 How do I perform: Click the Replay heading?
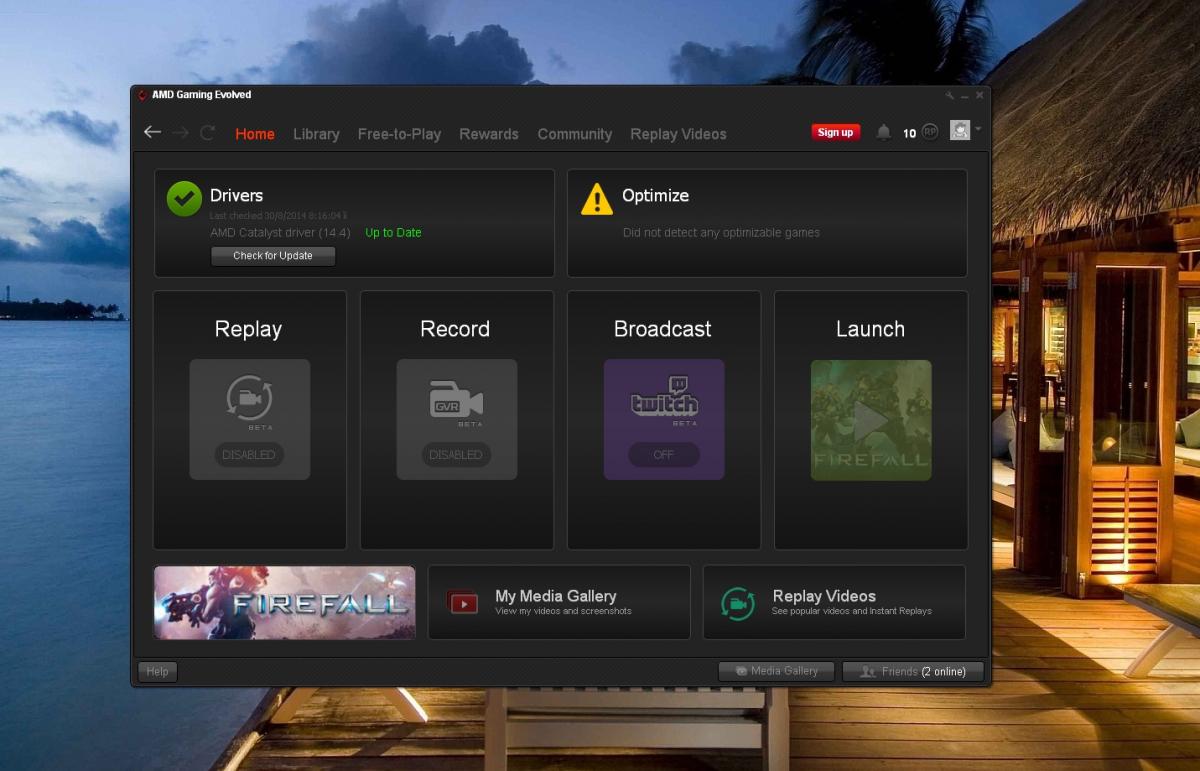[x=248, y=330]
